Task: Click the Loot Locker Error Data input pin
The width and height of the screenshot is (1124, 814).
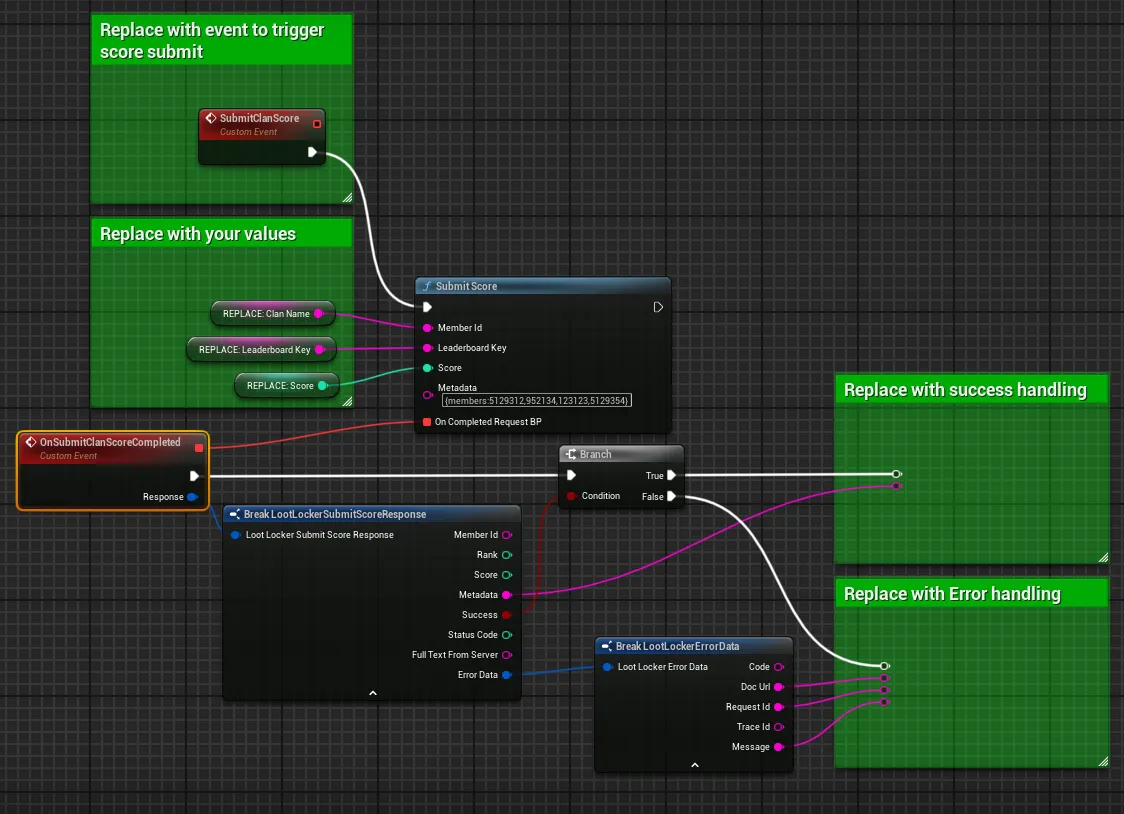Action: [607, 666]
